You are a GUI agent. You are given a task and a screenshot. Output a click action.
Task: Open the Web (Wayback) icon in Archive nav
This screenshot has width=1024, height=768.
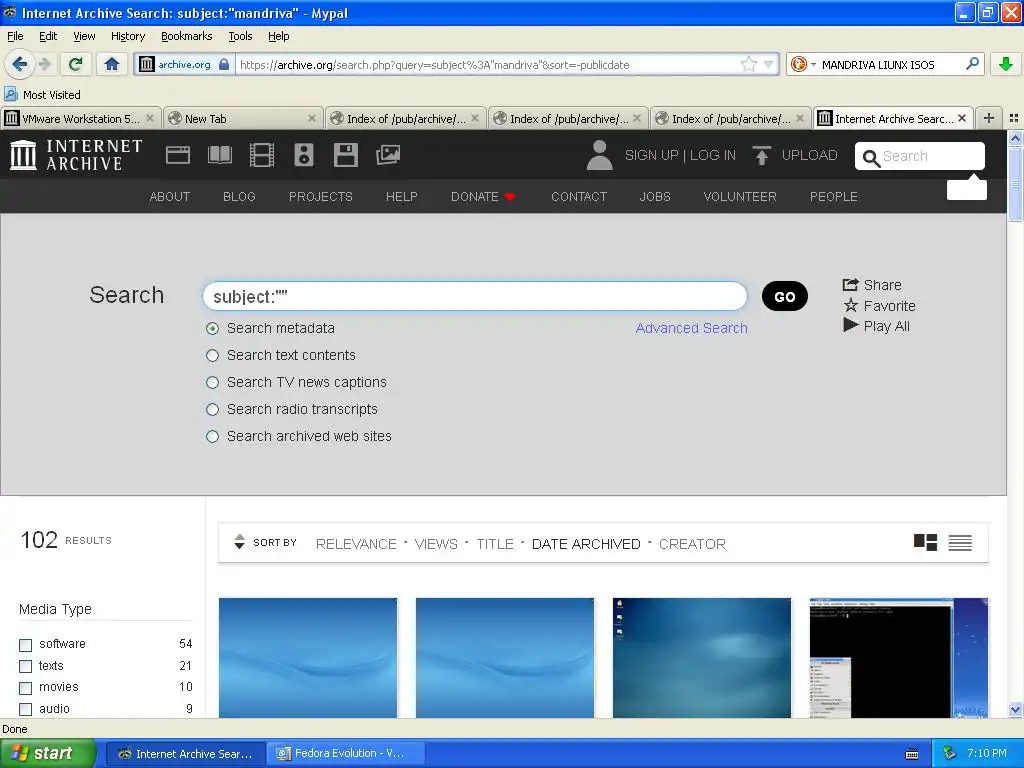[x=178, y=155]
